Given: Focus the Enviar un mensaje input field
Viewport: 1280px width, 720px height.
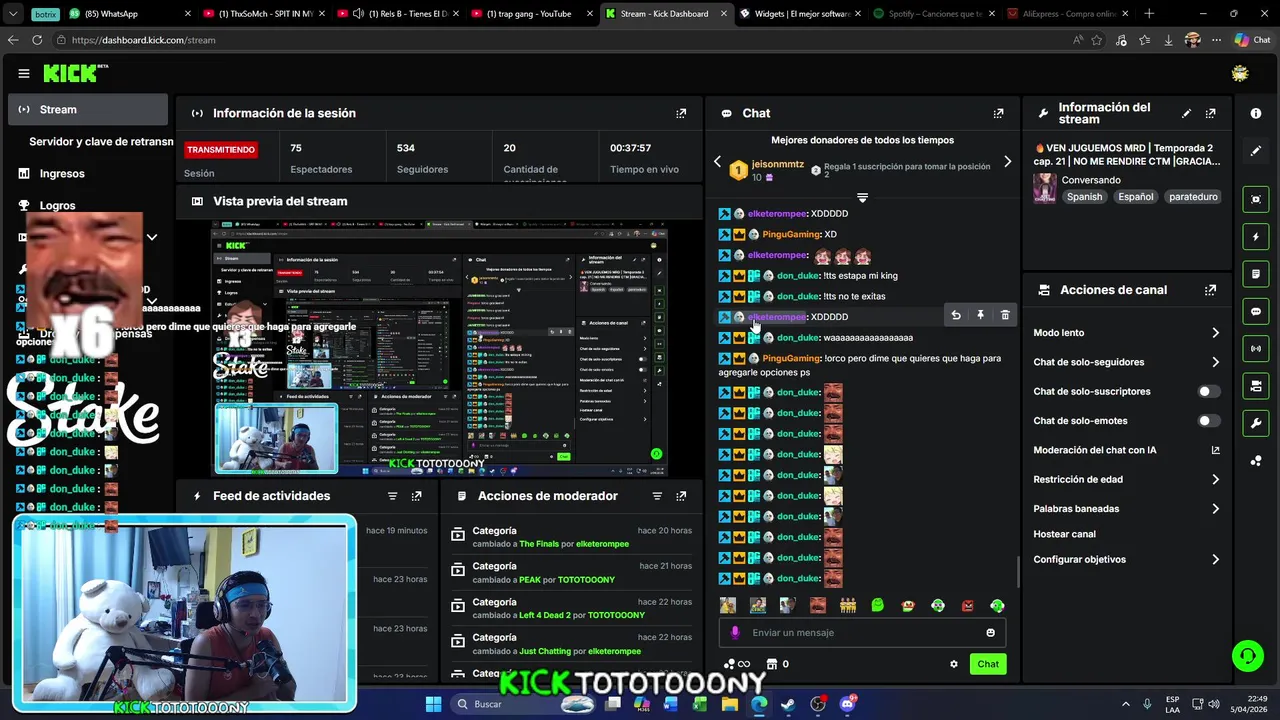Looking at the screenshot, I should point(862,632).
